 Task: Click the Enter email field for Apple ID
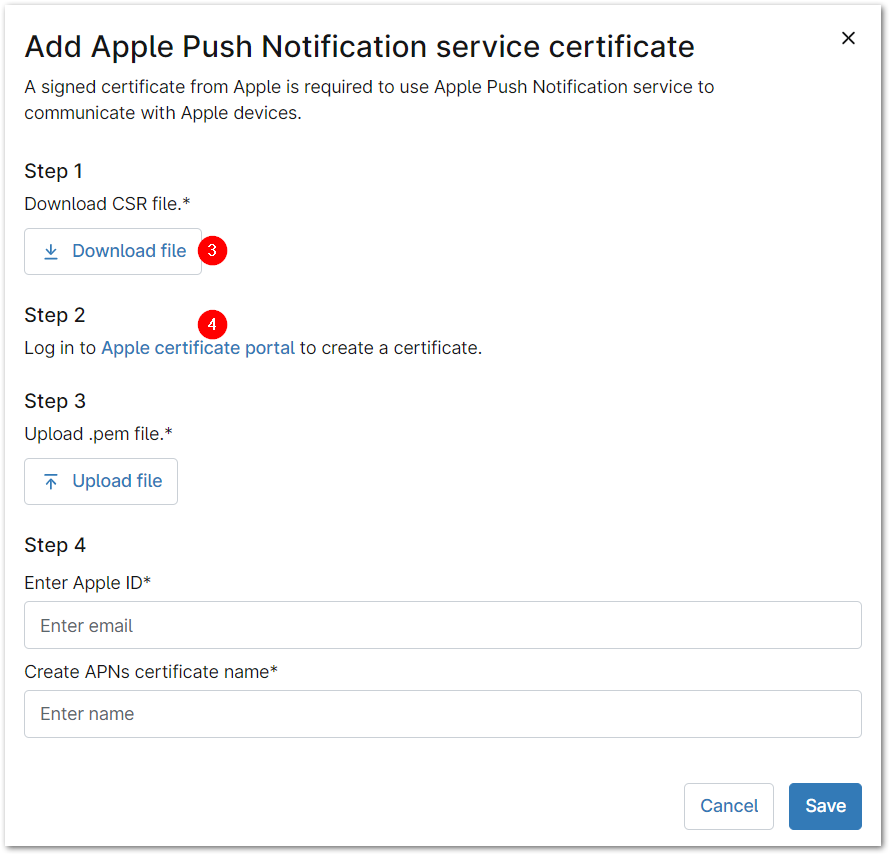[x=443, y=624]
